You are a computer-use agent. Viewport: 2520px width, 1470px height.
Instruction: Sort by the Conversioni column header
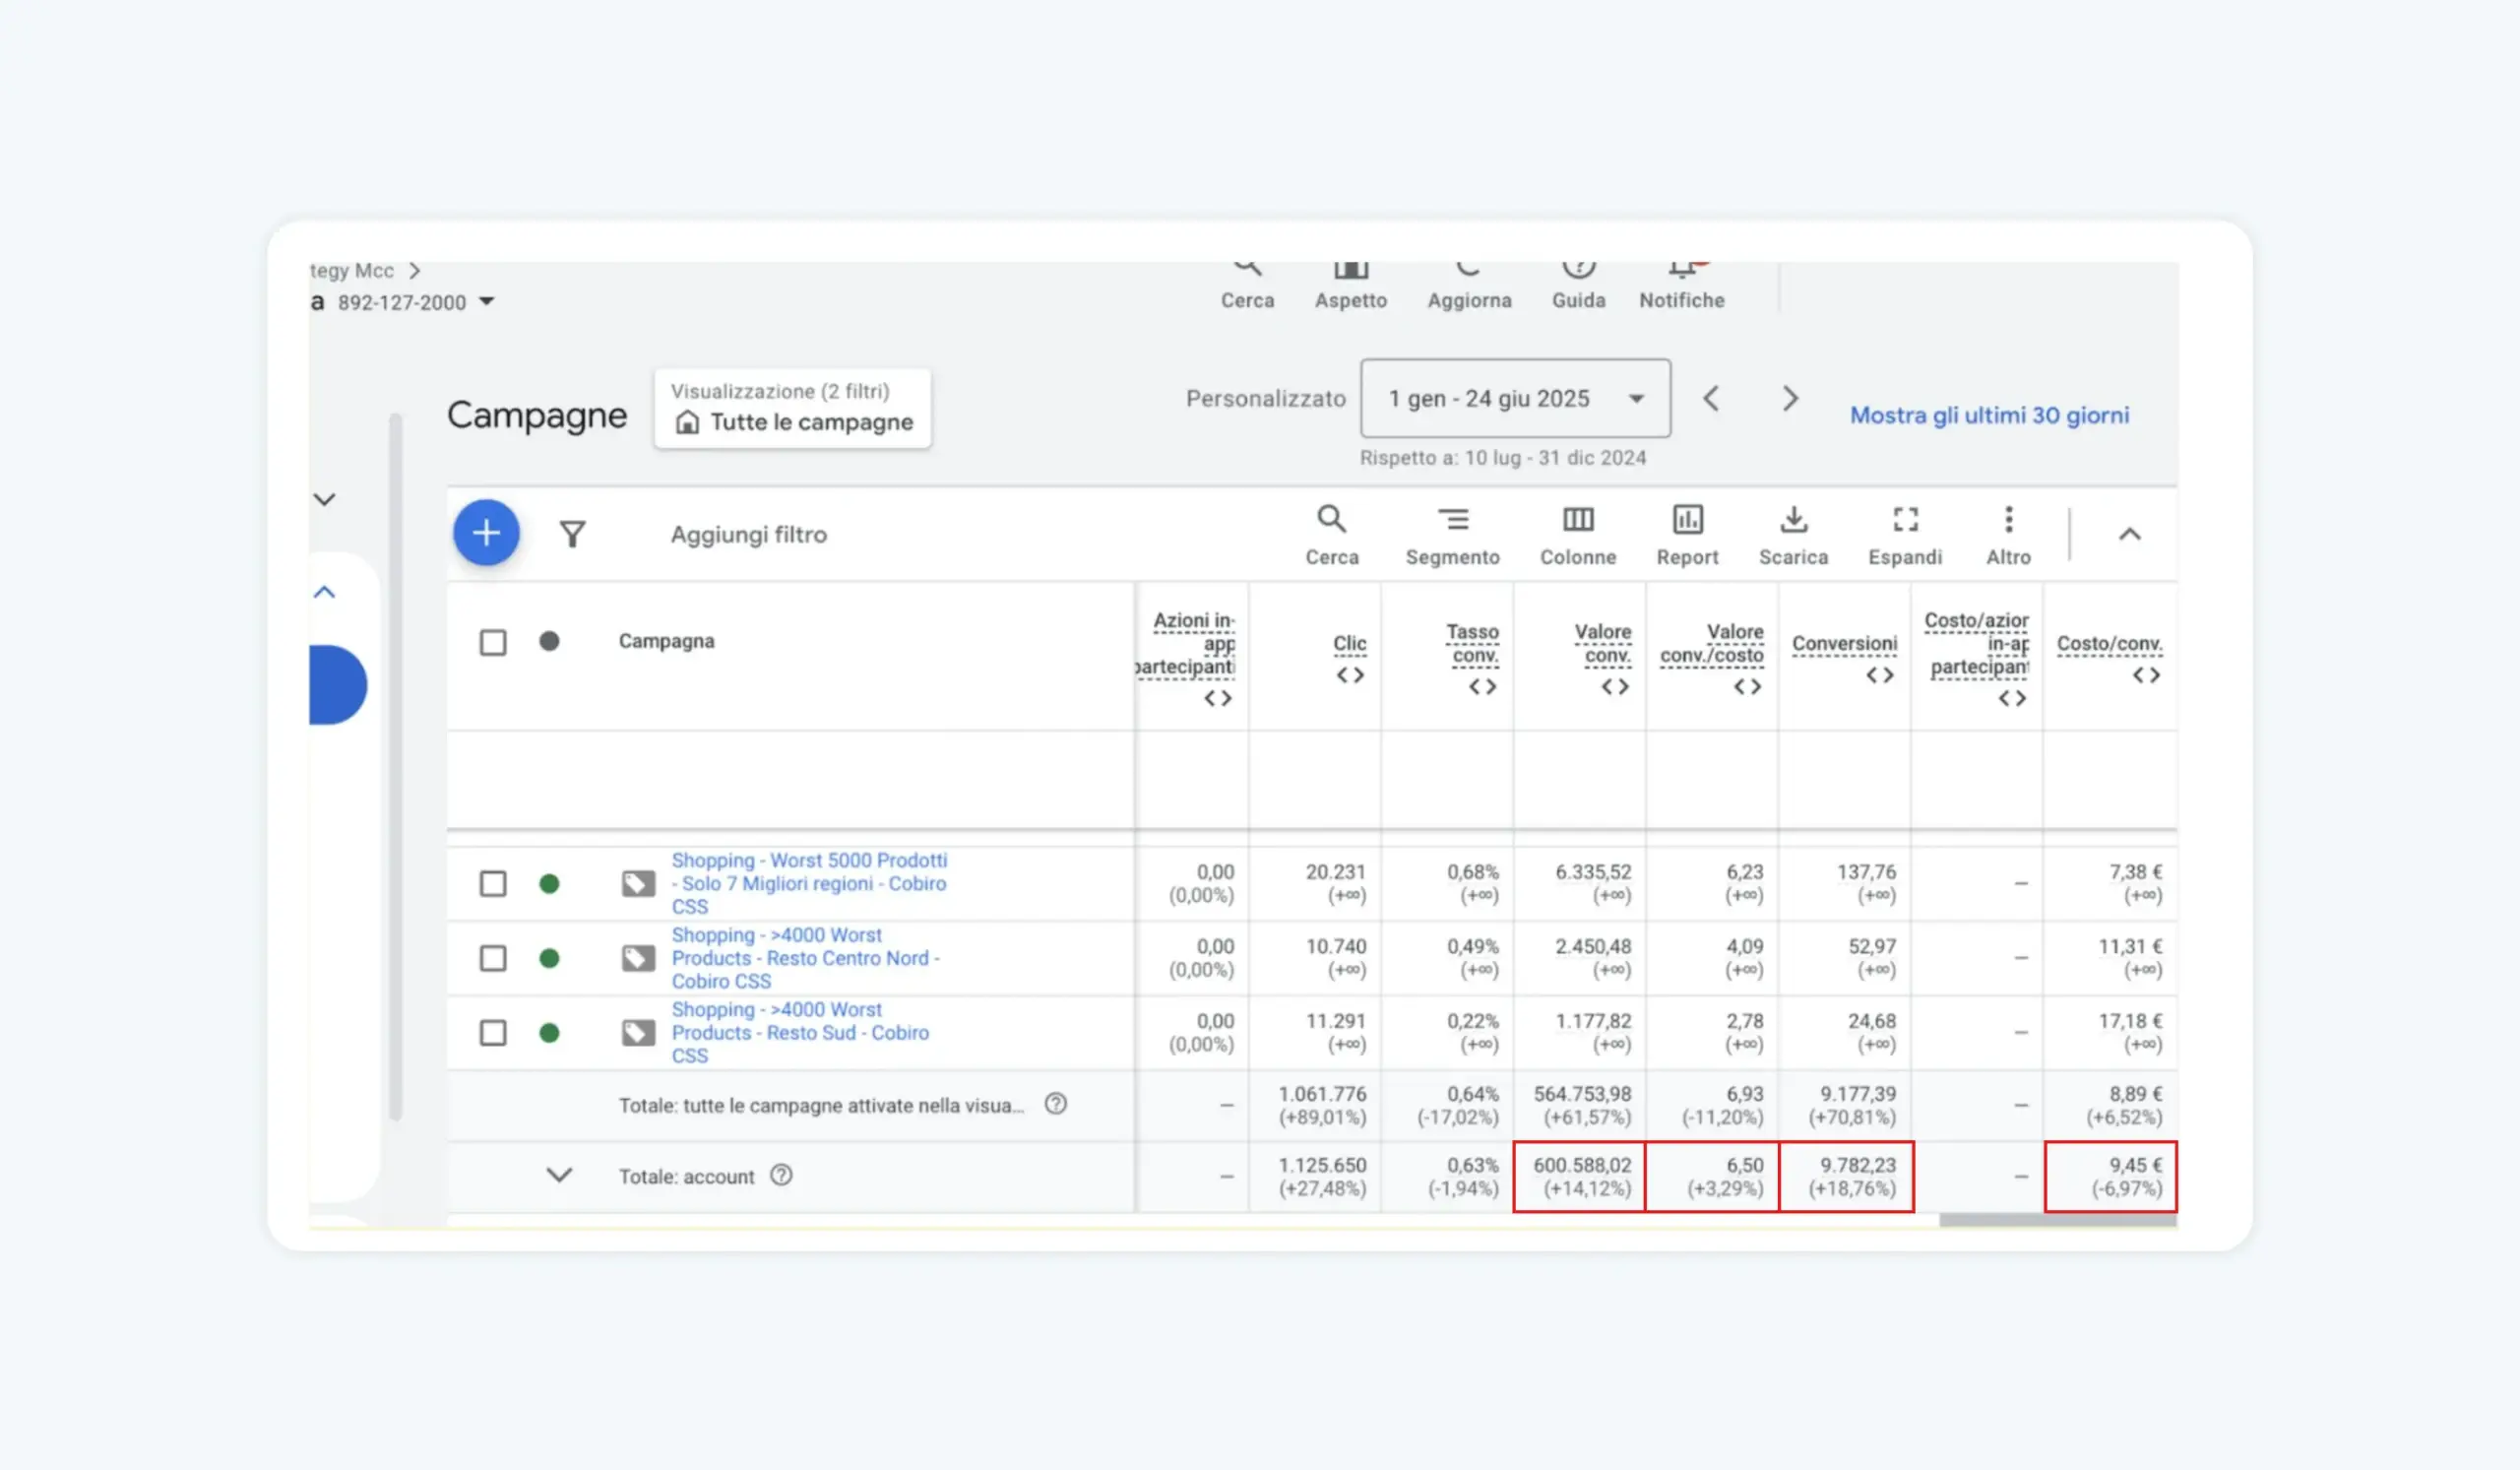tap(1844, 644)
